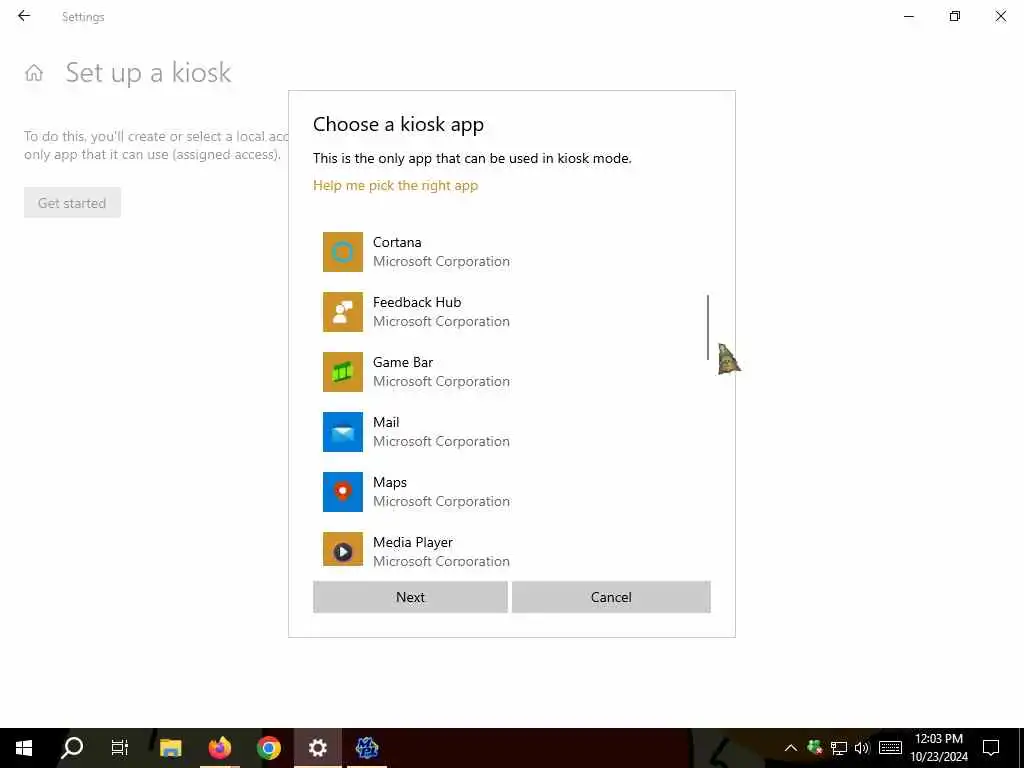Screen dimensions: 1024x768
Task: Open the Windows Start menu
Action: [x=24, y=748]
